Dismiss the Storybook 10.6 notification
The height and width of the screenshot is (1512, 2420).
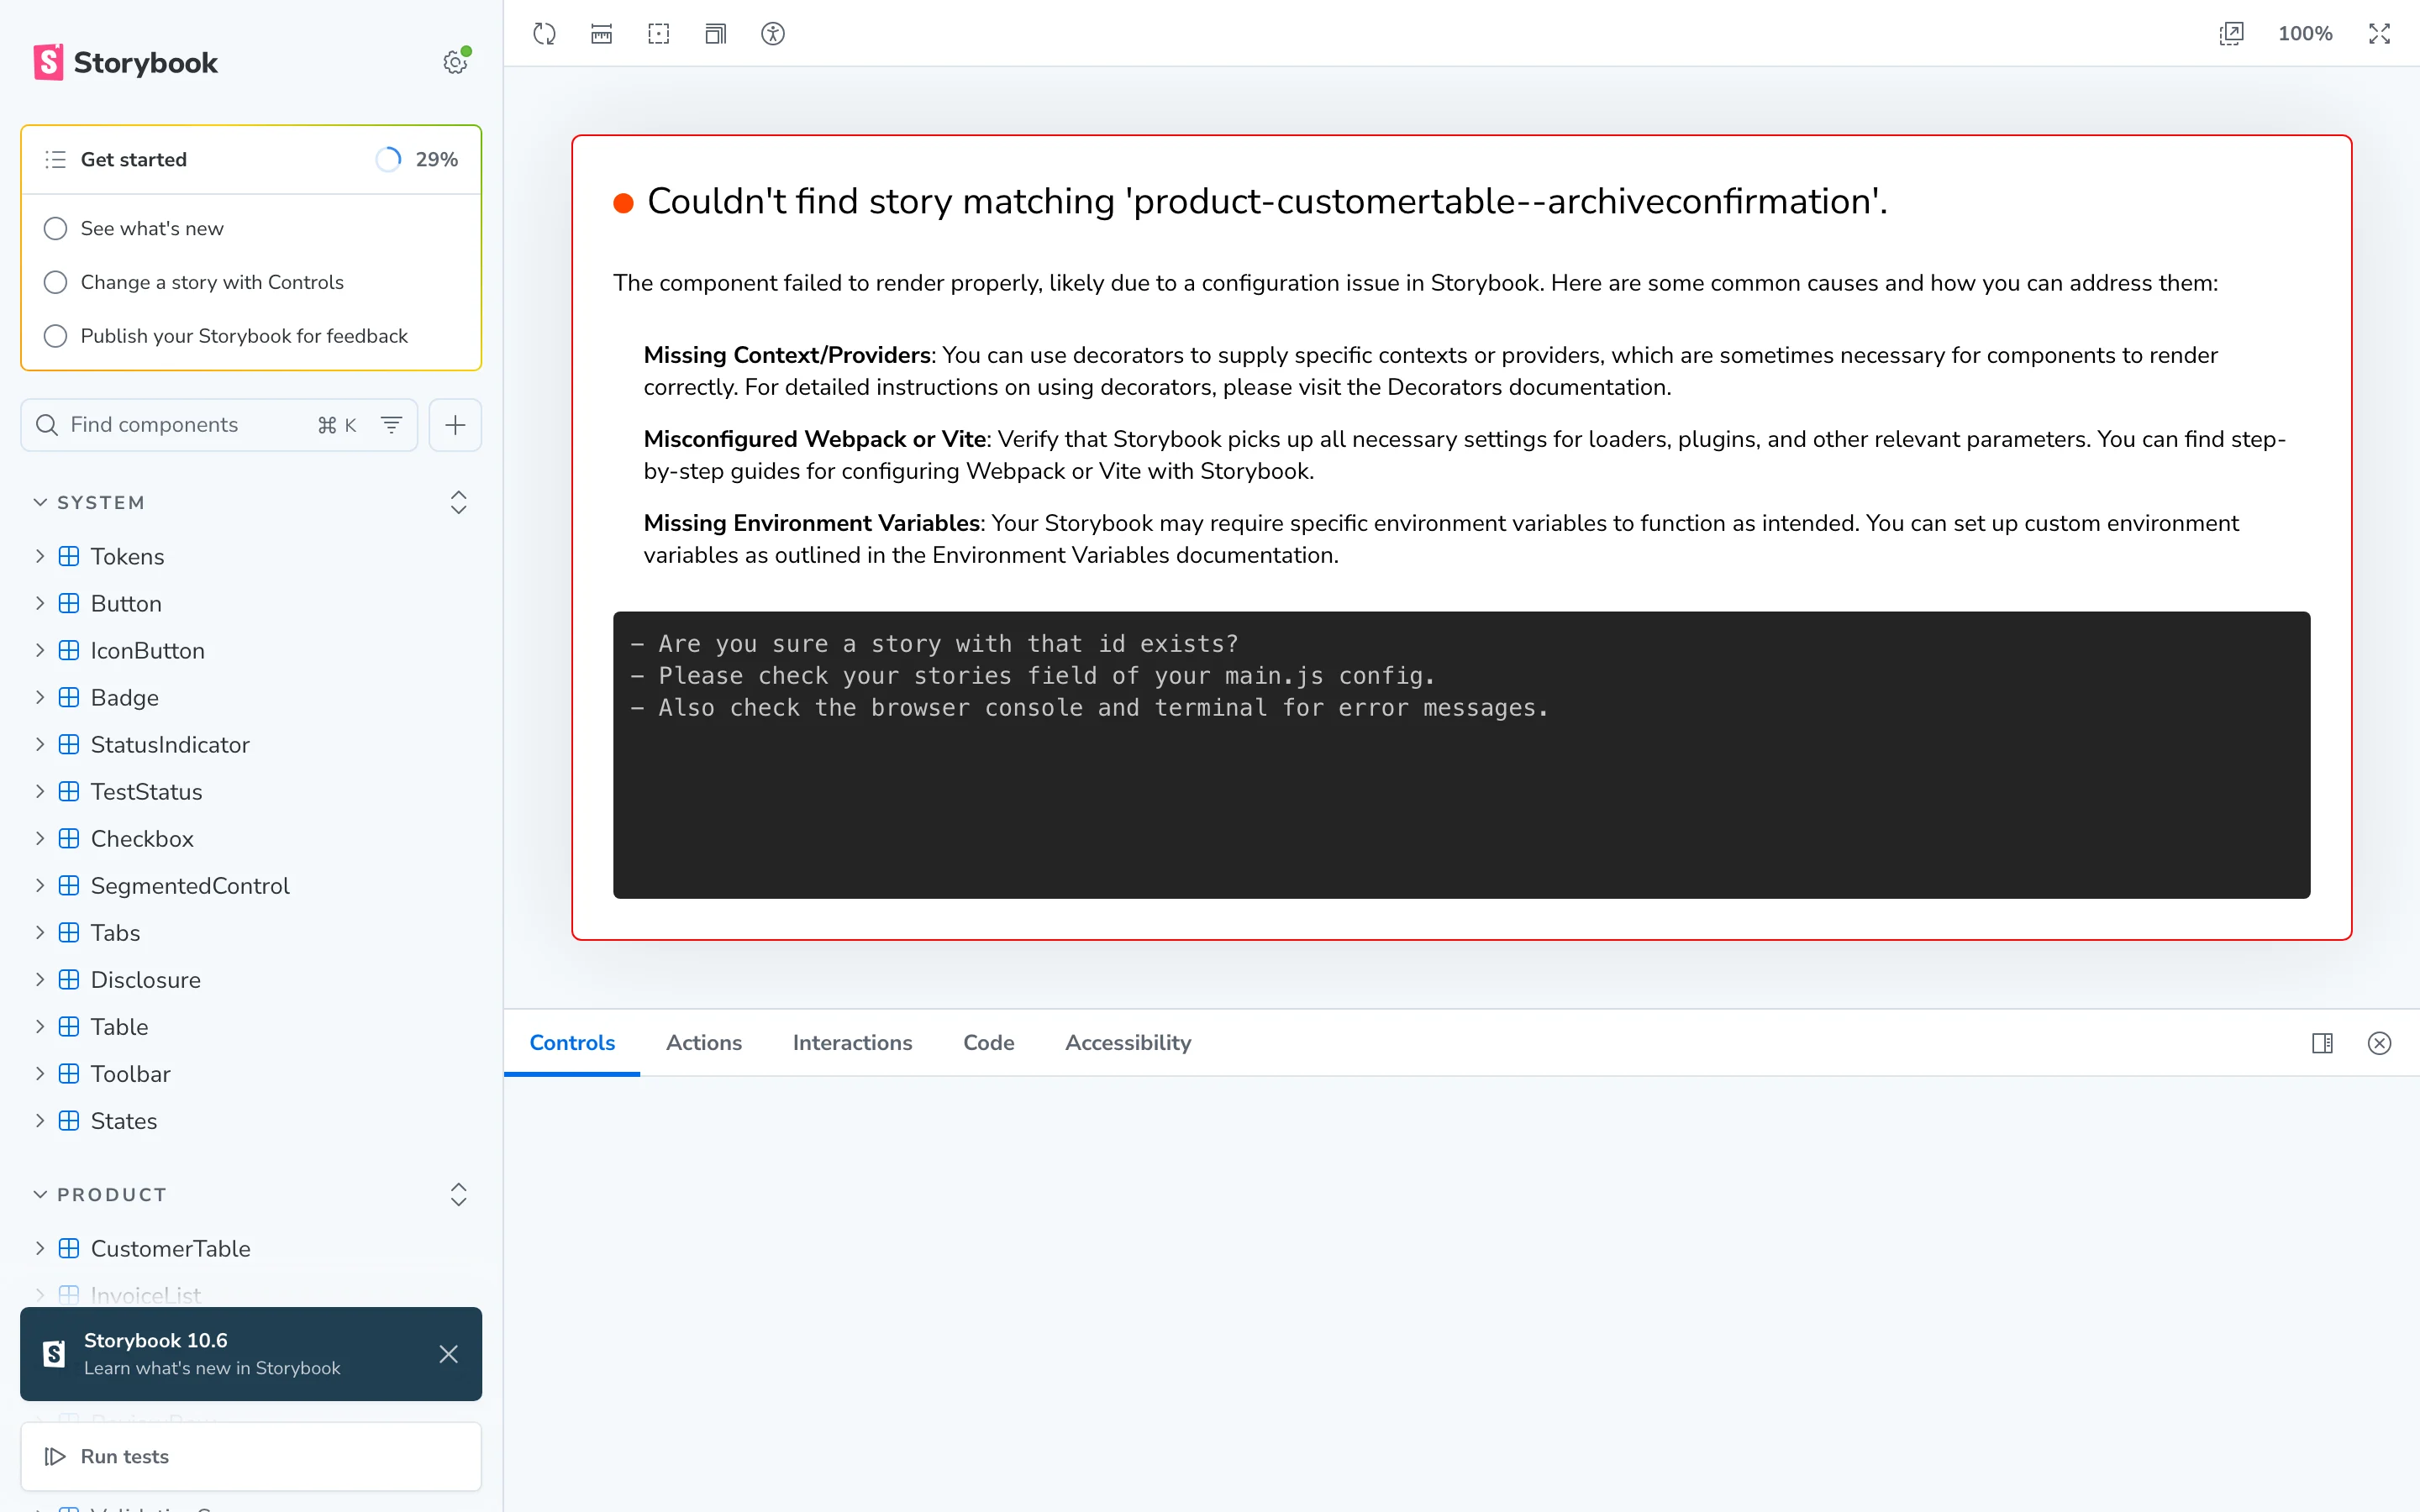(x=448, y=1354)
